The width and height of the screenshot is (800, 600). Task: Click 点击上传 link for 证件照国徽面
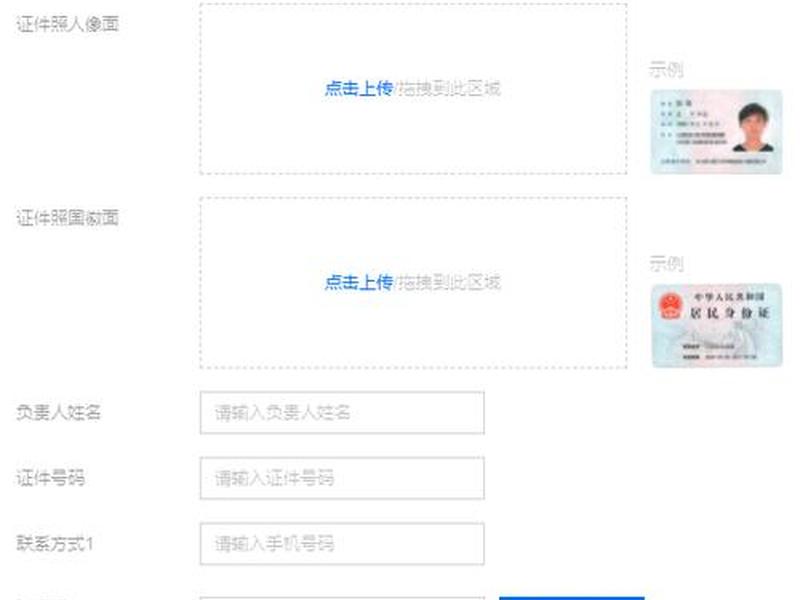(359, 282)
